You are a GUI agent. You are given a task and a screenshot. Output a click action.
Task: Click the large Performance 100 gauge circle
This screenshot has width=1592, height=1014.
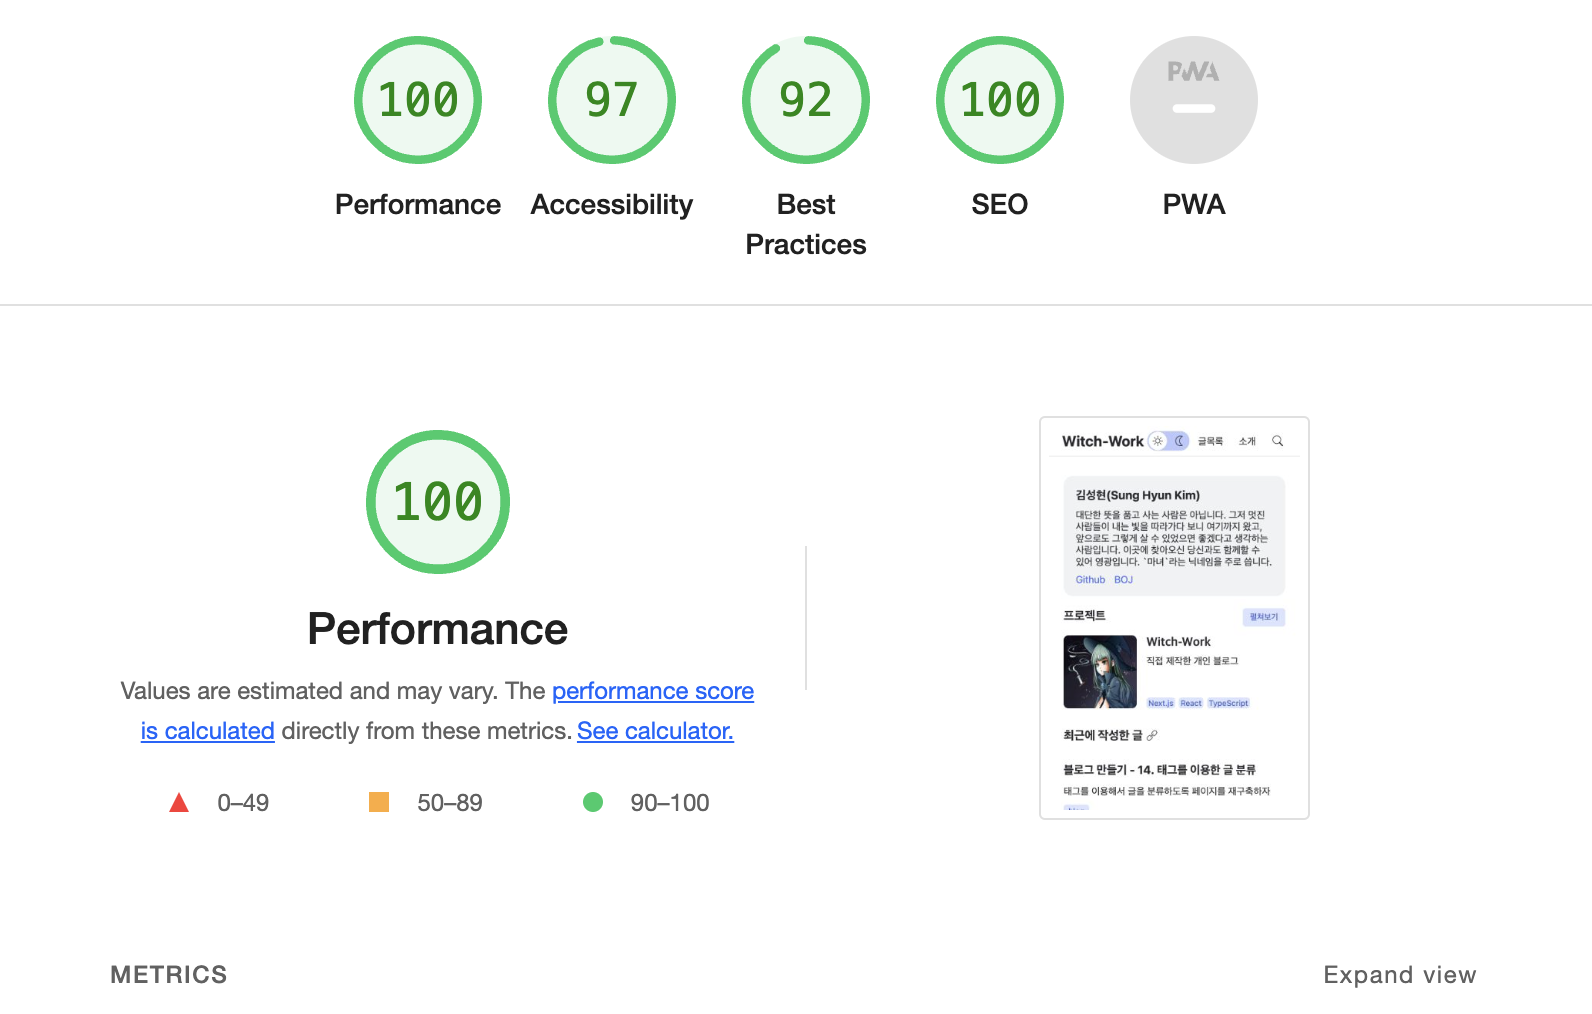tap(438, 502)
